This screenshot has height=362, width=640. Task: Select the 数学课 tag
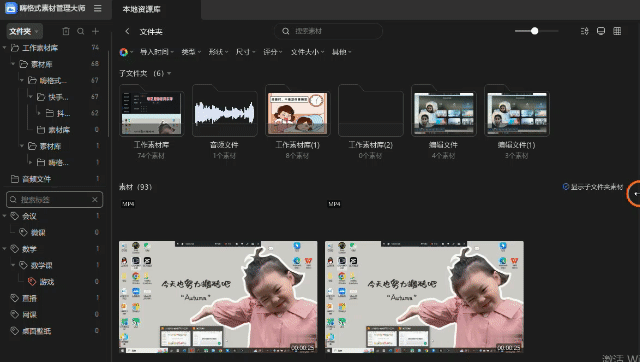tap(42, 265)
